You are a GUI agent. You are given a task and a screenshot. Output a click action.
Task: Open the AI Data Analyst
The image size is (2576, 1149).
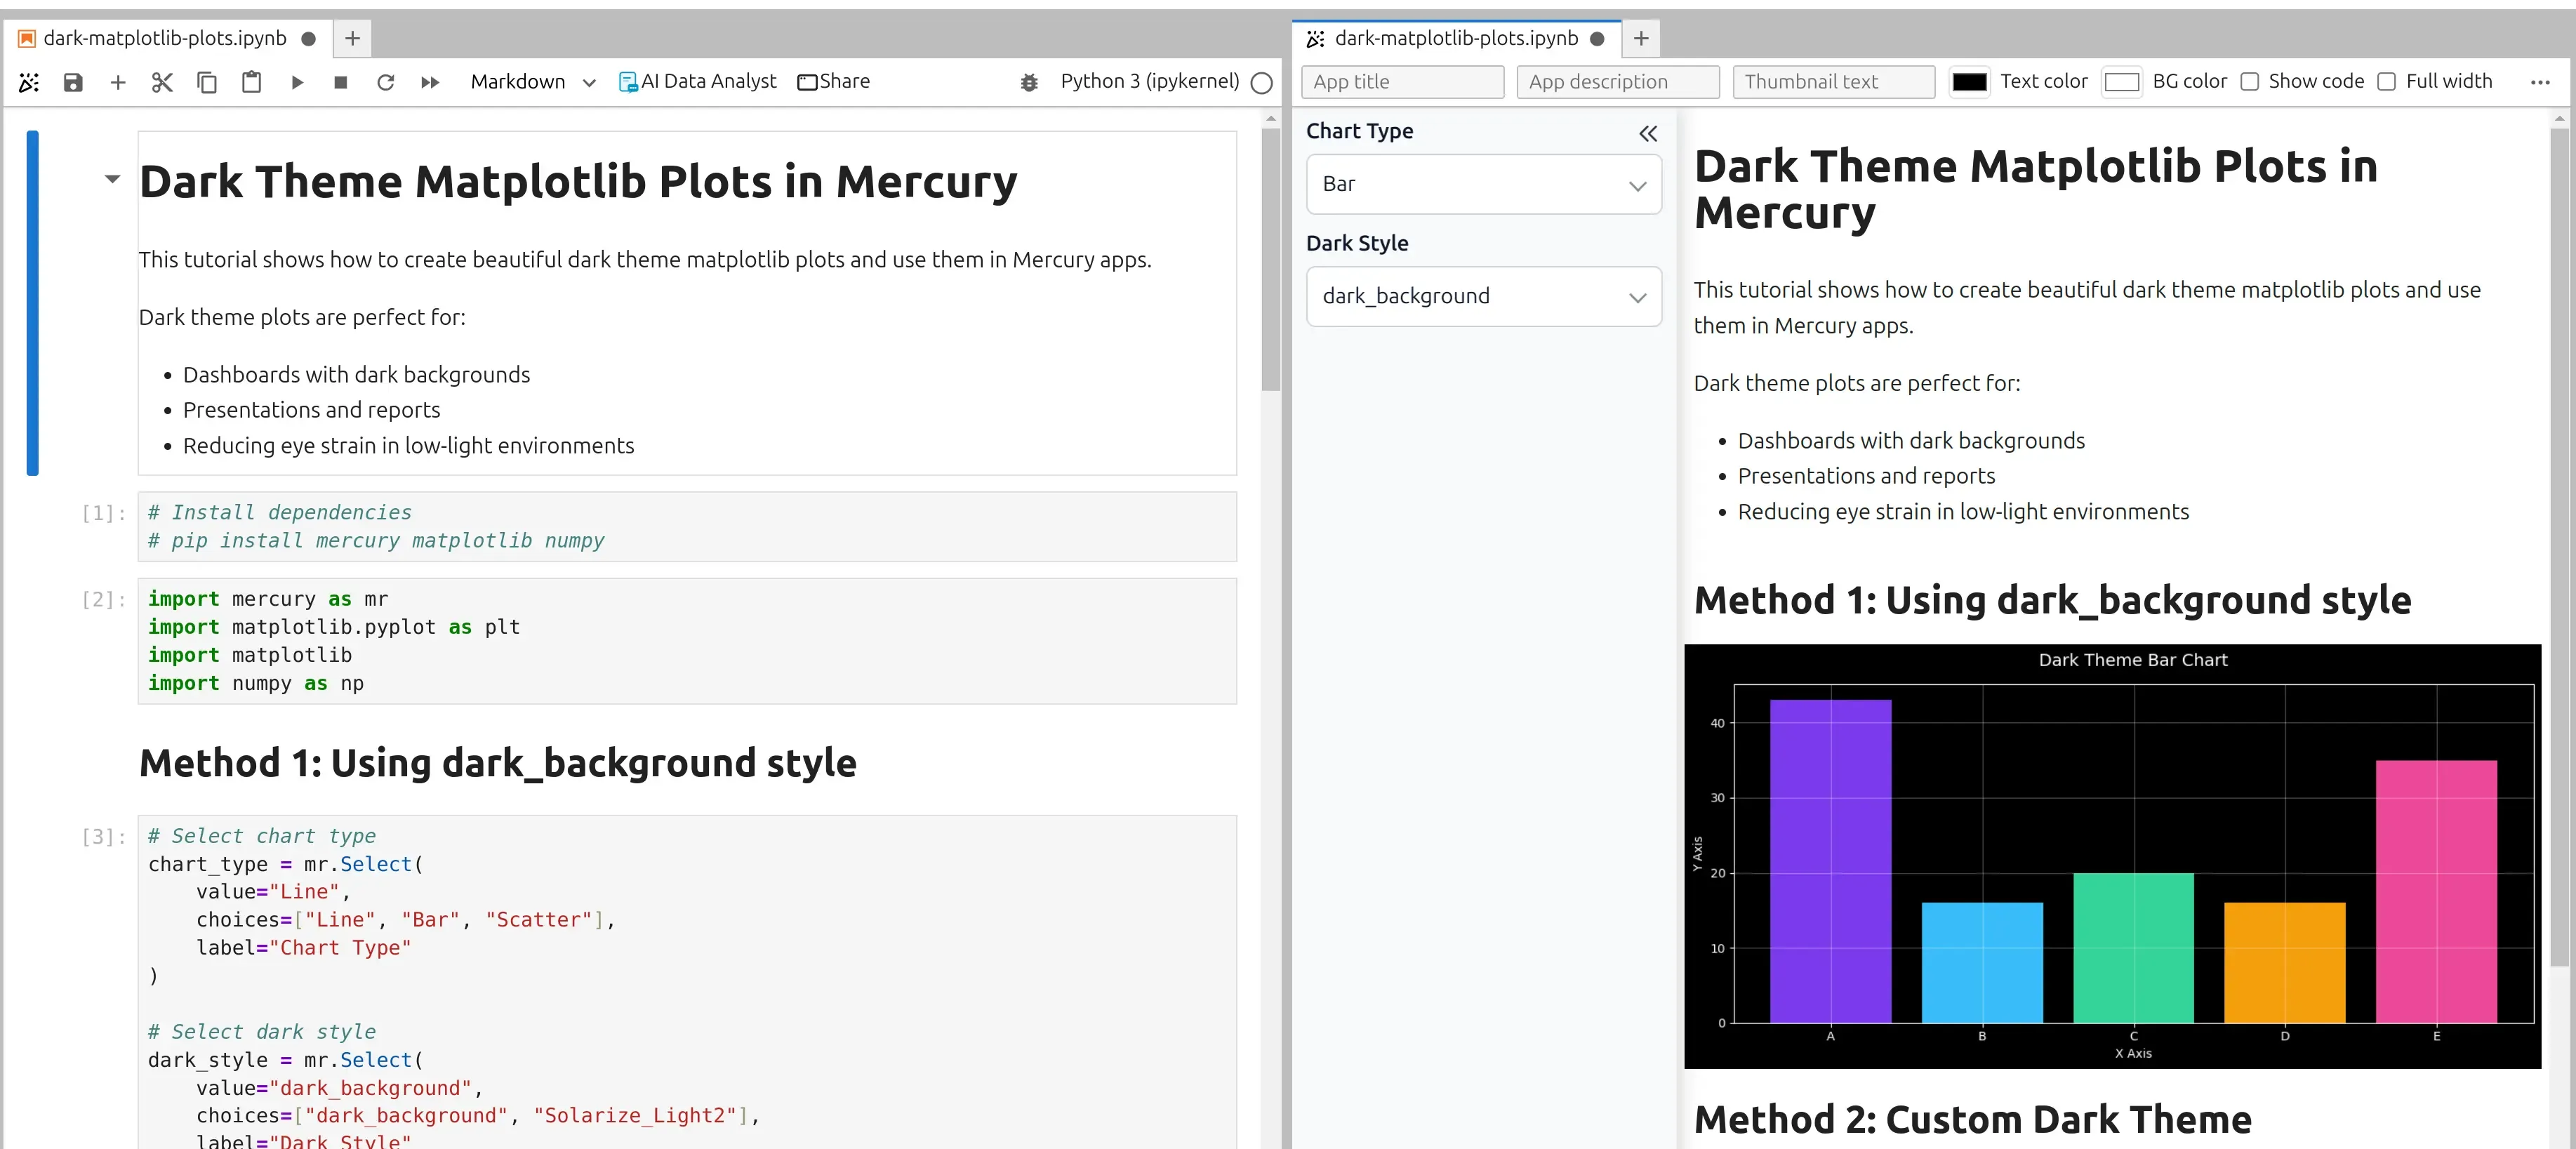698,82
